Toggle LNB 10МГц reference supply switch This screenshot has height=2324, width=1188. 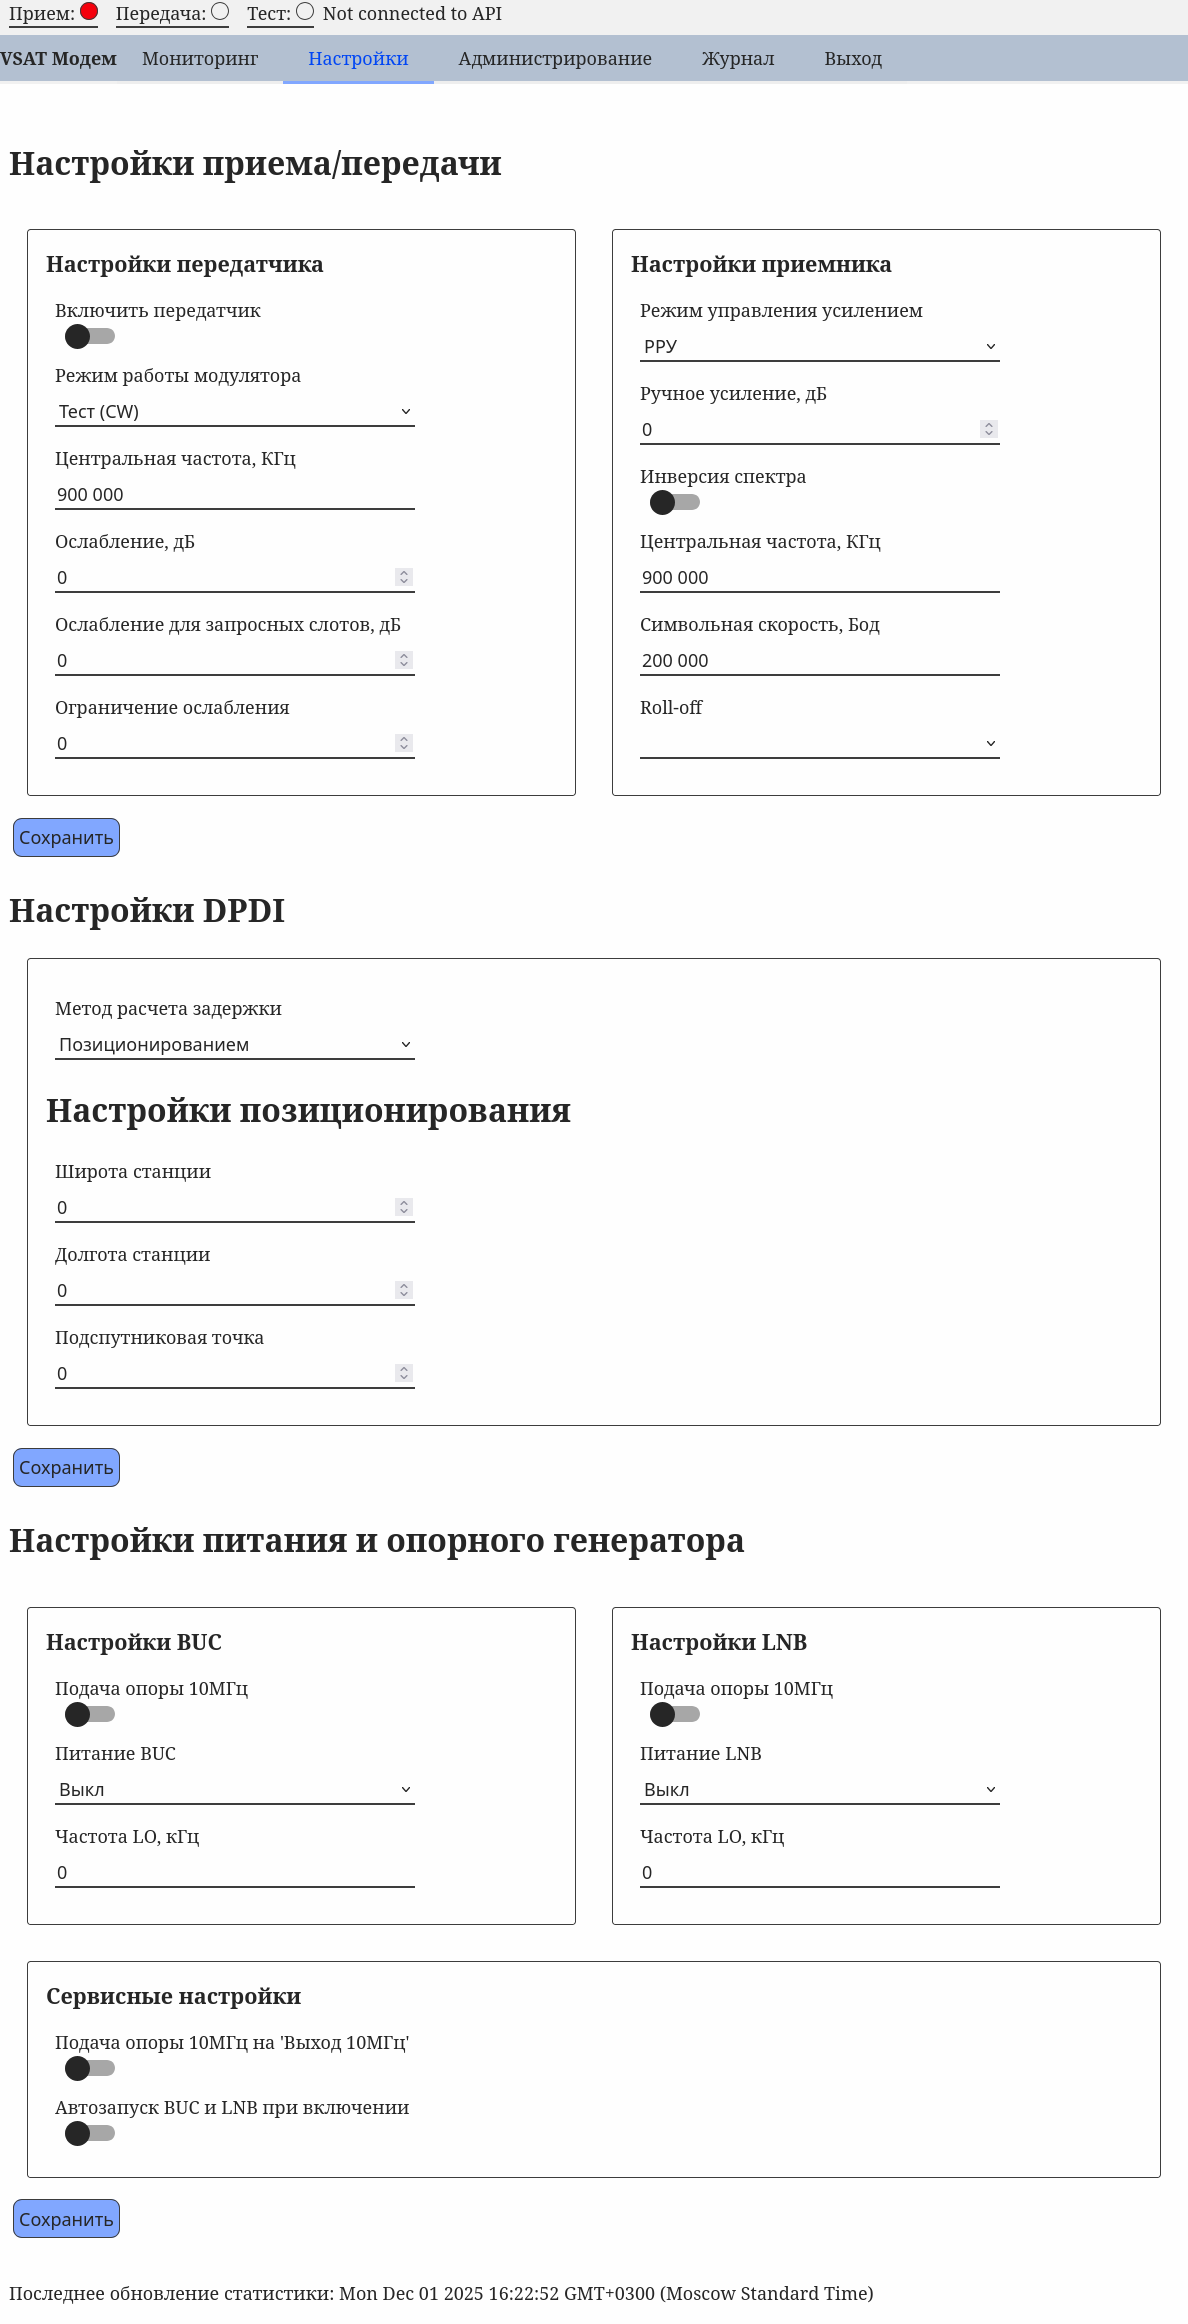(674, 1715)
